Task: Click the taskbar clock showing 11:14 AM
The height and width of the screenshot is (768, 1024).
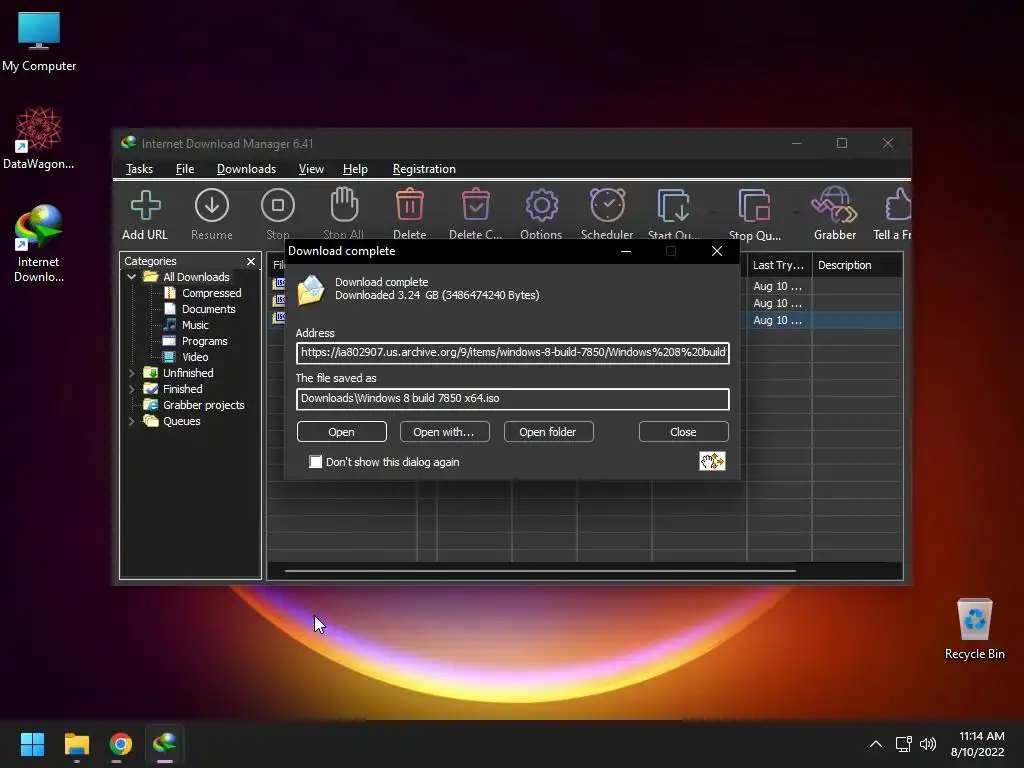Action: pos(977,744)
